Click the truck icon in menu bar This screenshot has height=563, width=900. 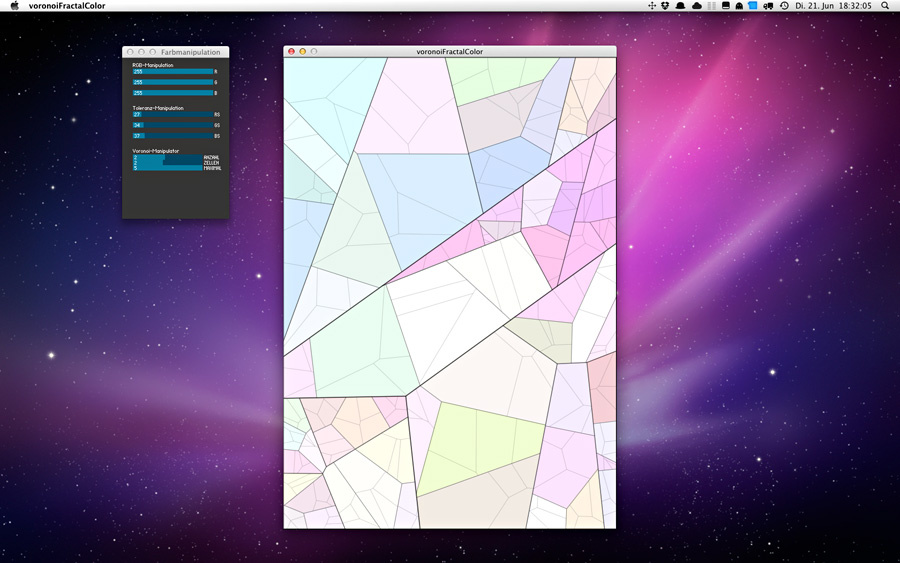tap(768, 6)
